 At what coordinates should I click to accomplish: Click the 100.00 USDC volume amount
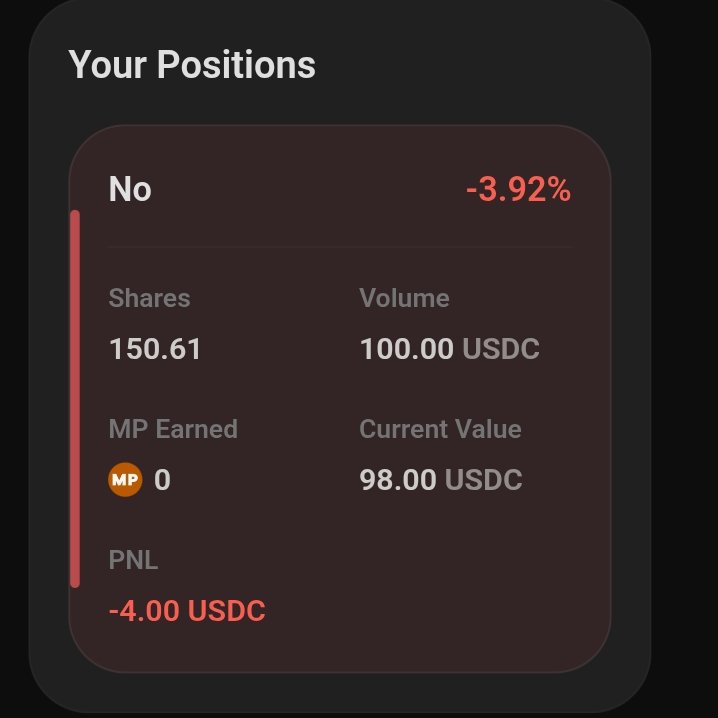pyautogui.click(x=450, y=348)
